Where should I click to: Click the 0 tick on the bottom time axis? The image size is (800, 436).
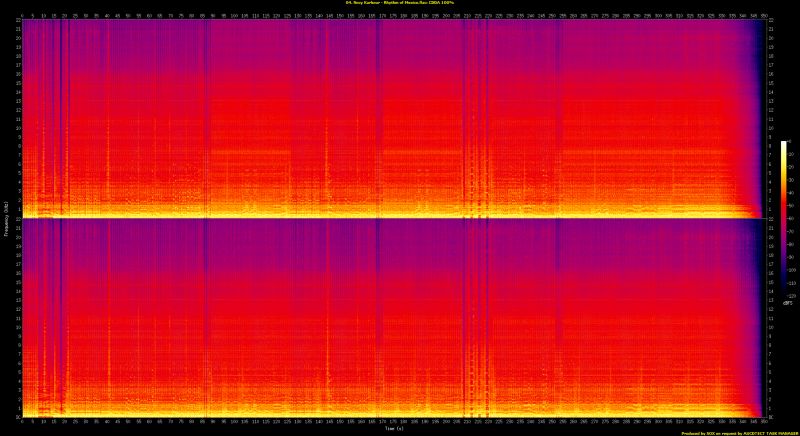click(22, 422)
